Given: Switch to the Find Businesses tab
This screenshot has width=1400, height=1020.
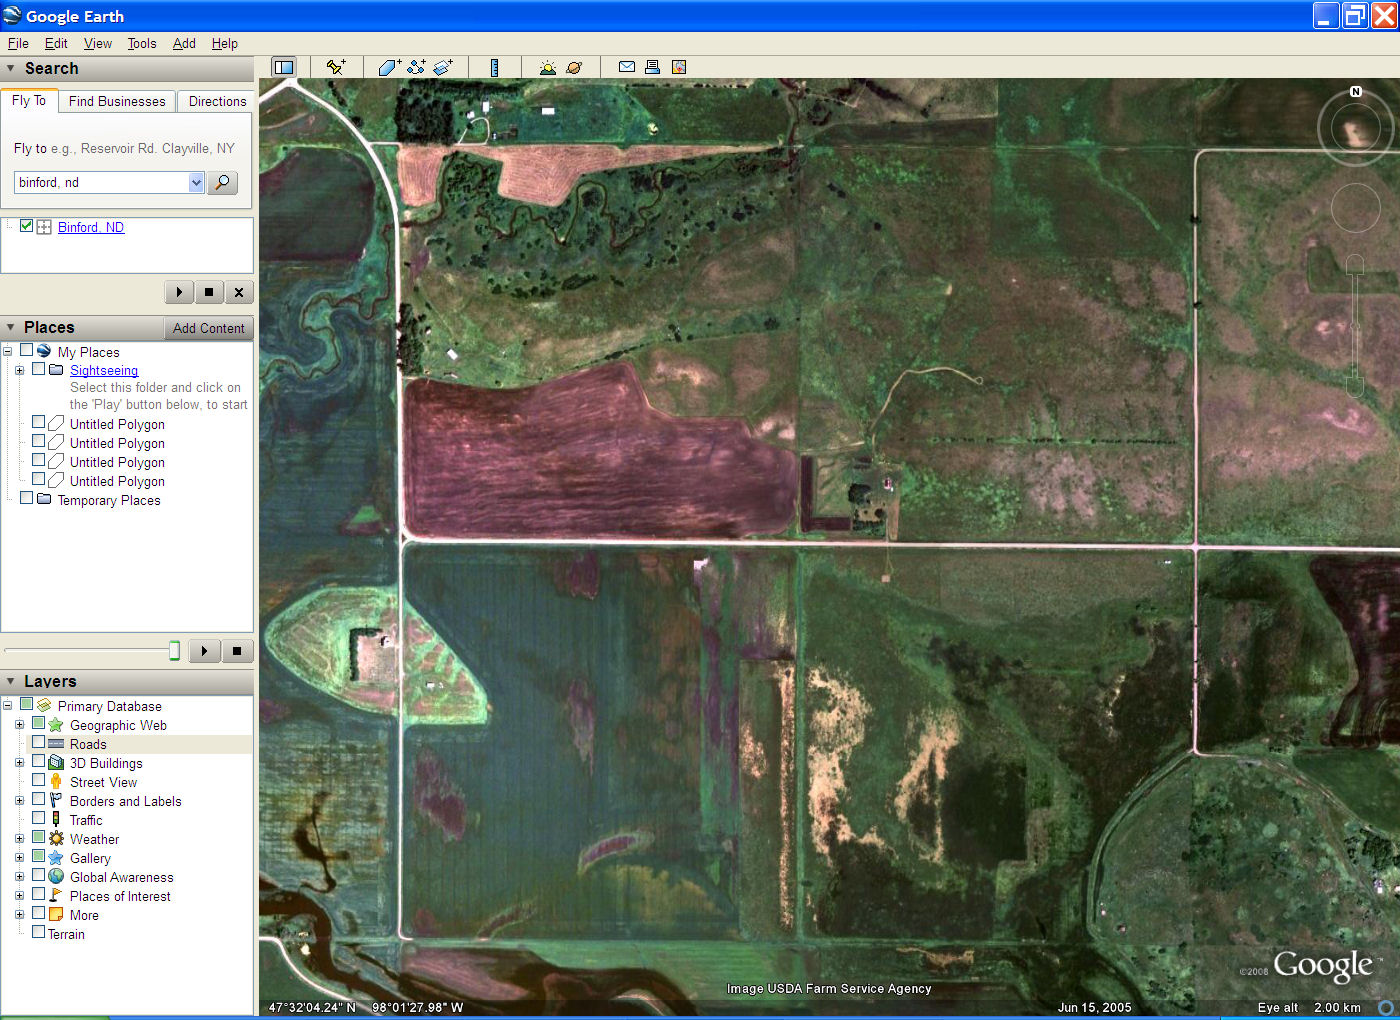Looking at the screenshot, I should coord(117,101).
